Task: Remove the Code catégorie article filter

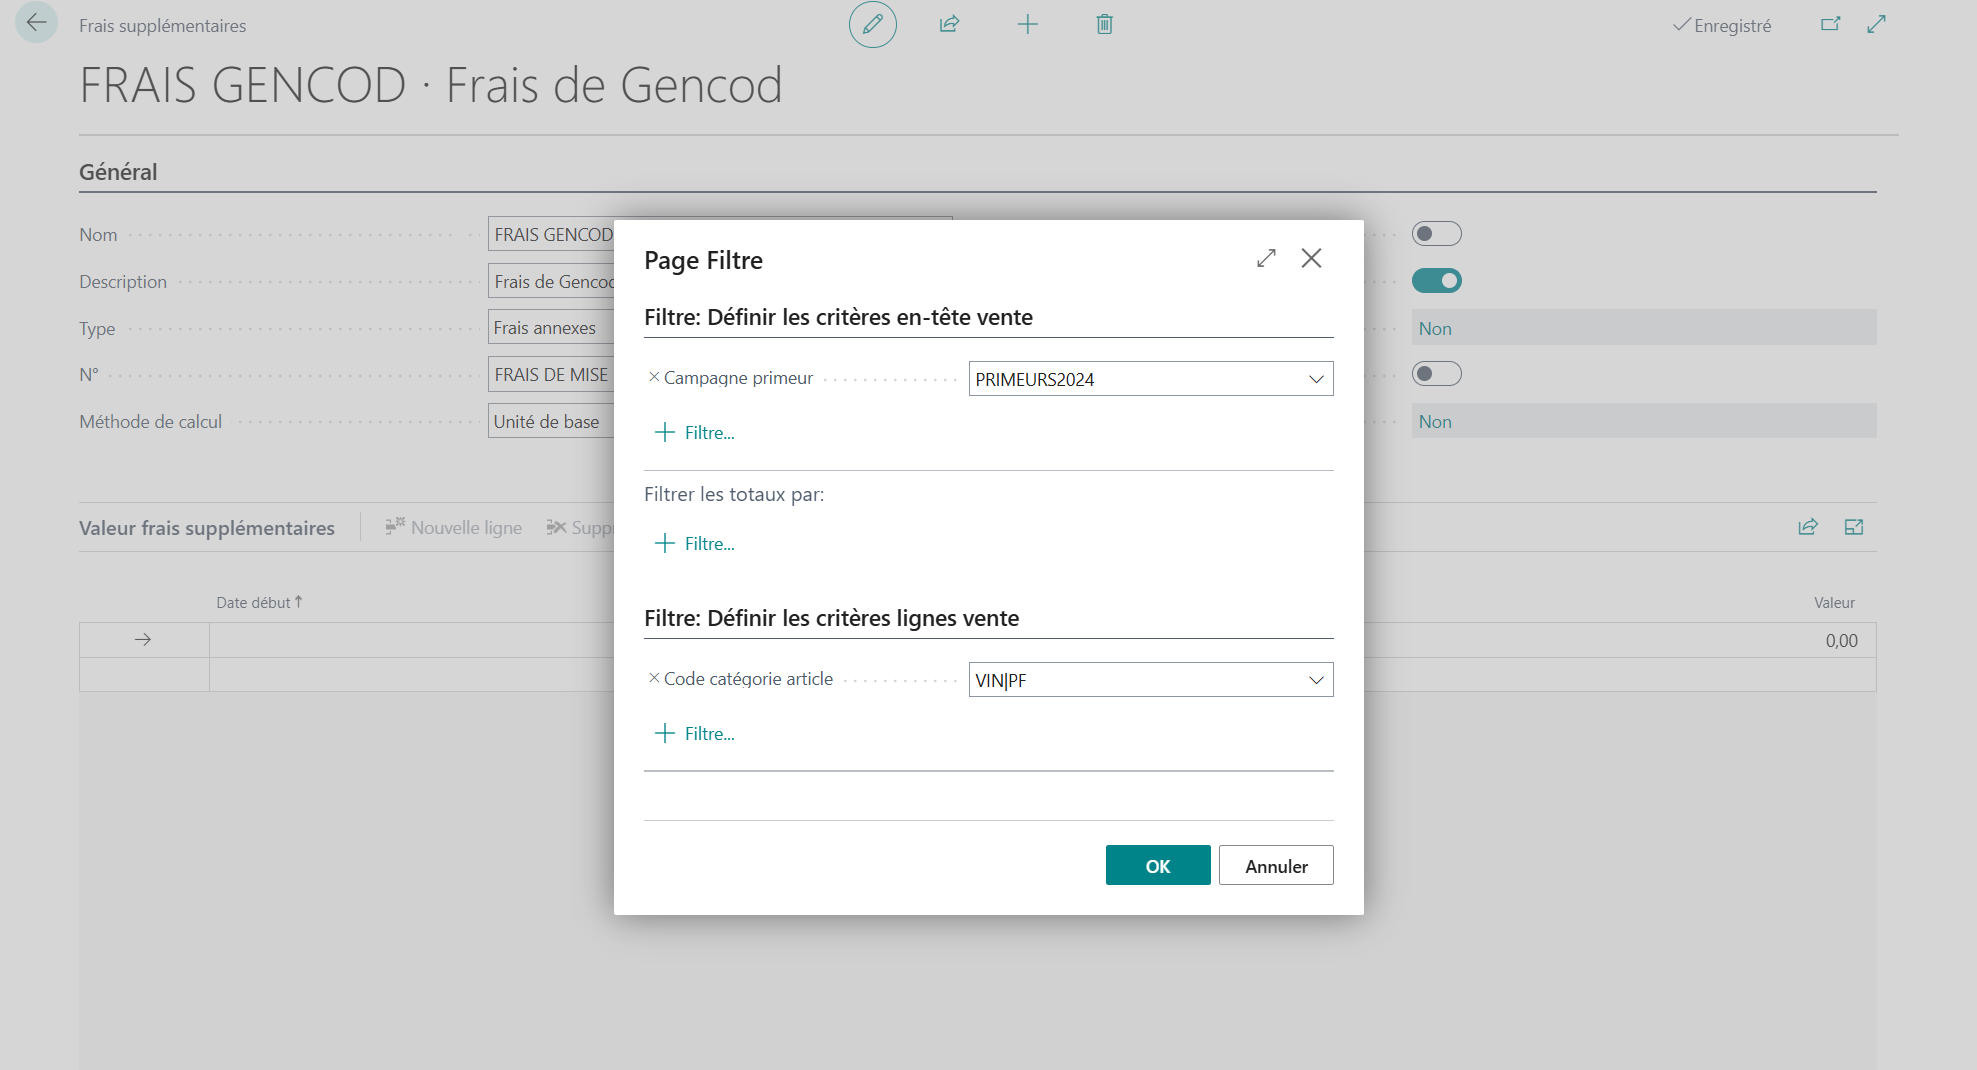Action: pyautogui.click(x=654, y=678)
